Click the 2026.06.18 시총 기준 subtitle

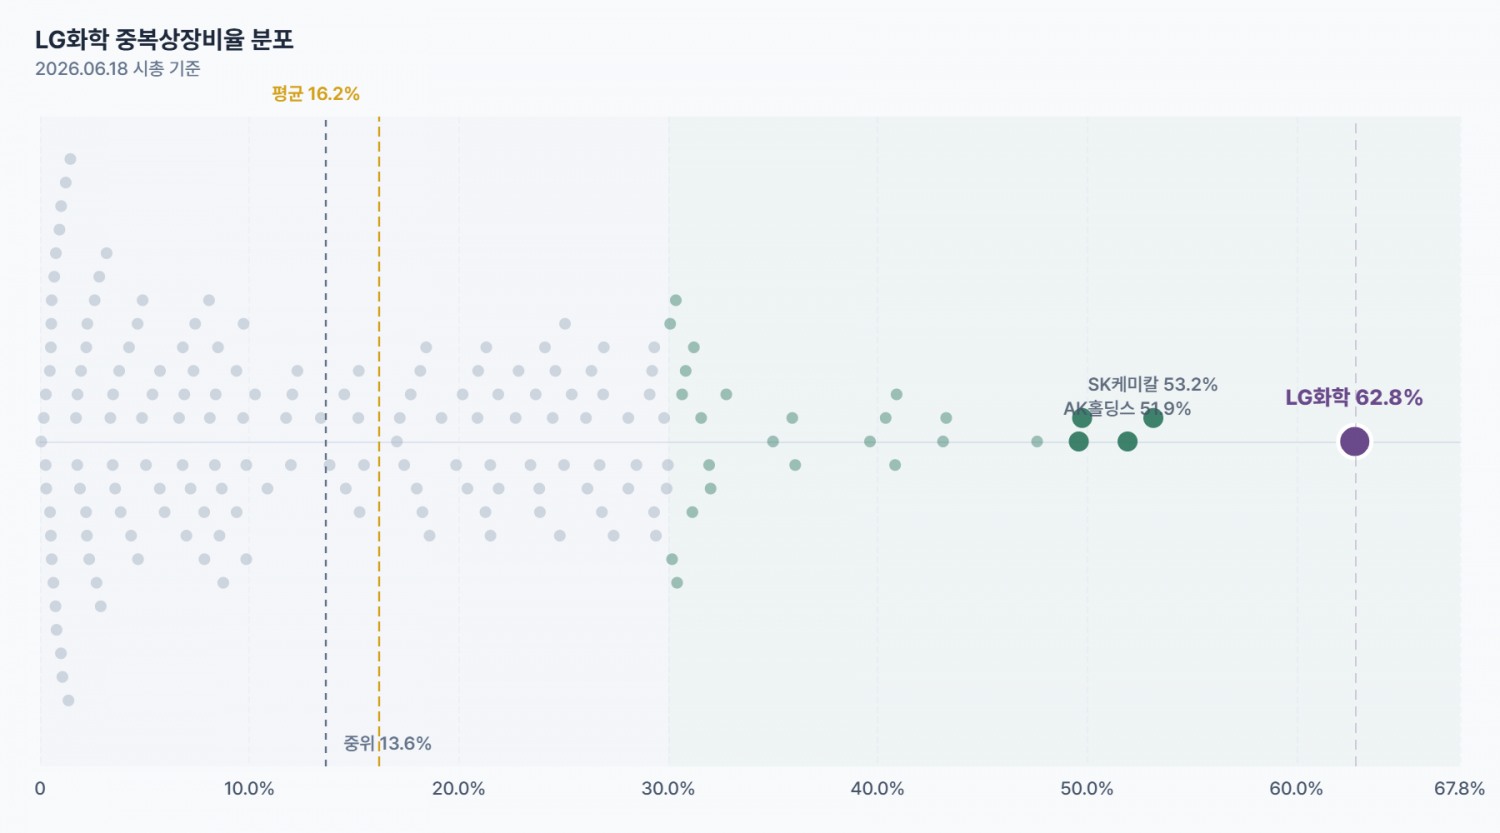[x=118, y=68]
